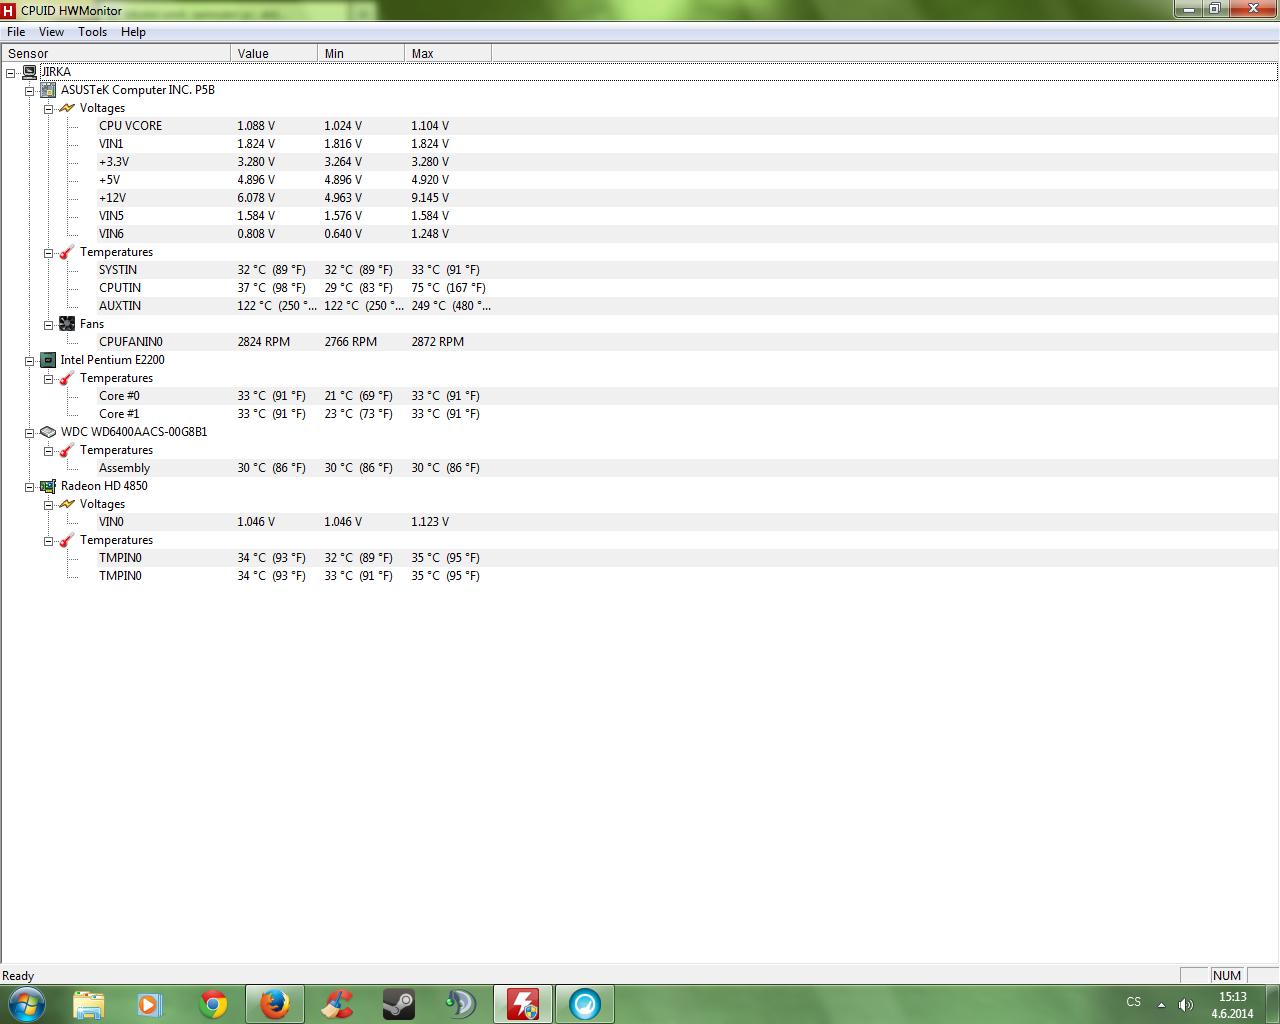Collapse the Temperatures group under Radeon HD 4850
Screen dimensions: 1280x1024
point(49,541)
